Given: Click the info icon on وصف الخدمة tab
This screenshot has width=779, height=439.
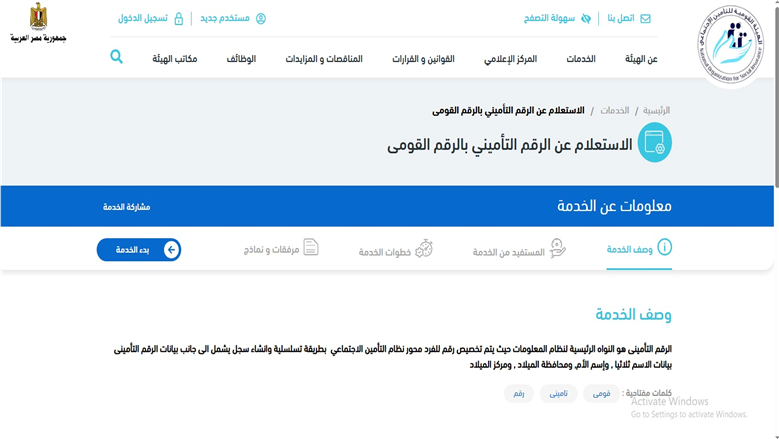Looking at the screenshot, I should tap(664, 247).
